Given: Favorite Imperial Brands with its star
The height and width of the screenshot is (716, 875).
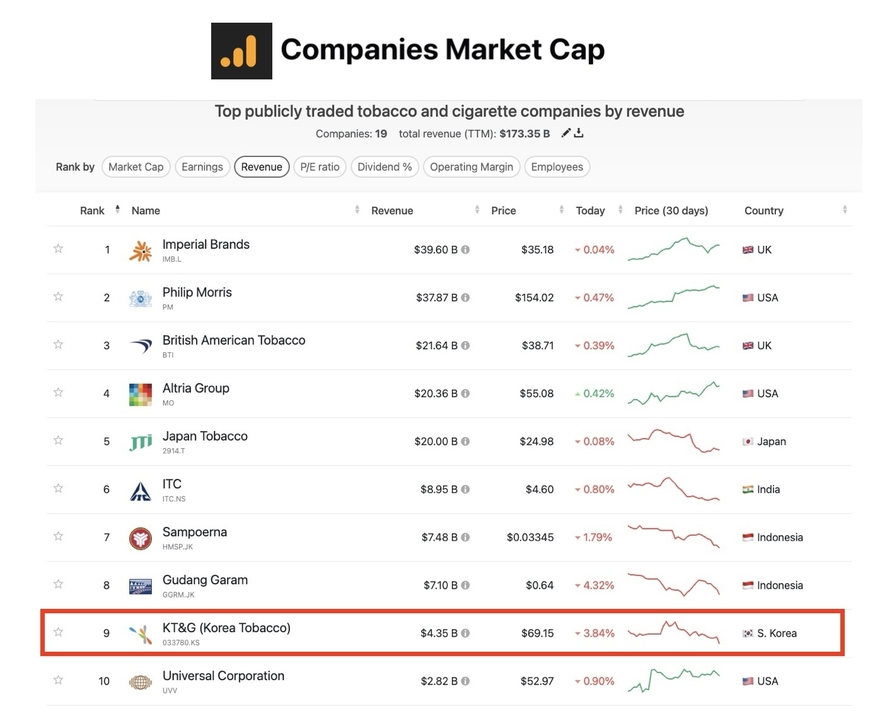Looking at the screenshot, I should point(58,248).
